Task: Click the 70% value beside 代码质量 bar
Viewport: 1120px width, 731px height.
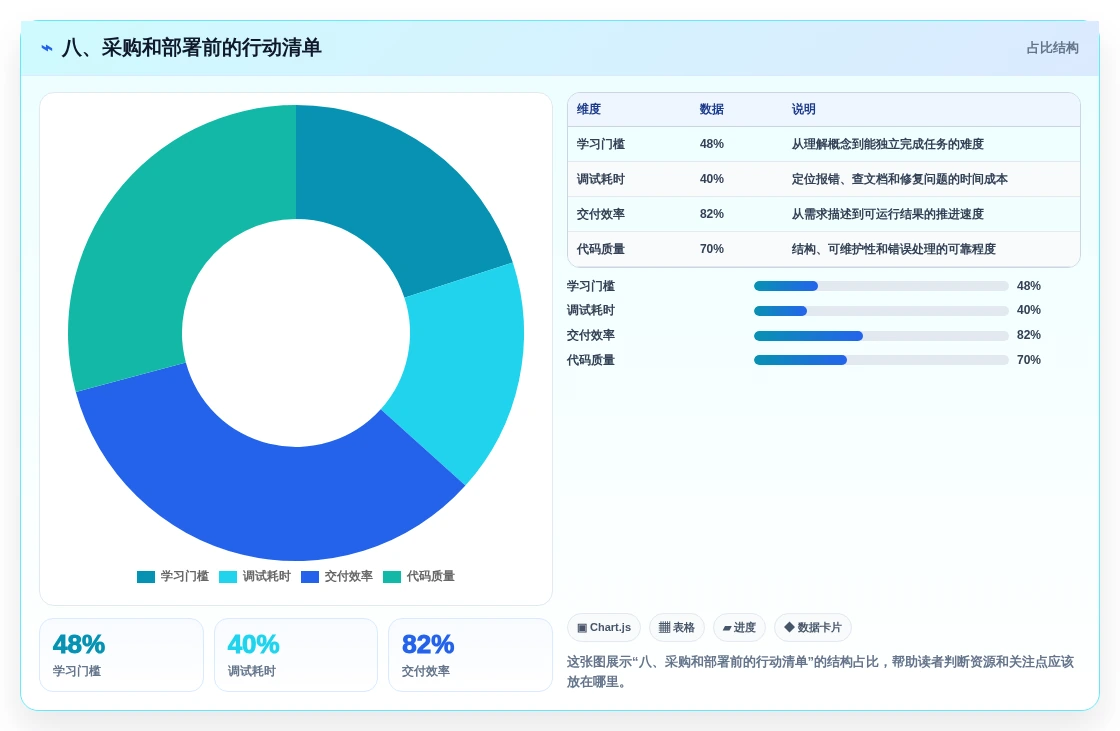Action: [x=1029, y=360]
